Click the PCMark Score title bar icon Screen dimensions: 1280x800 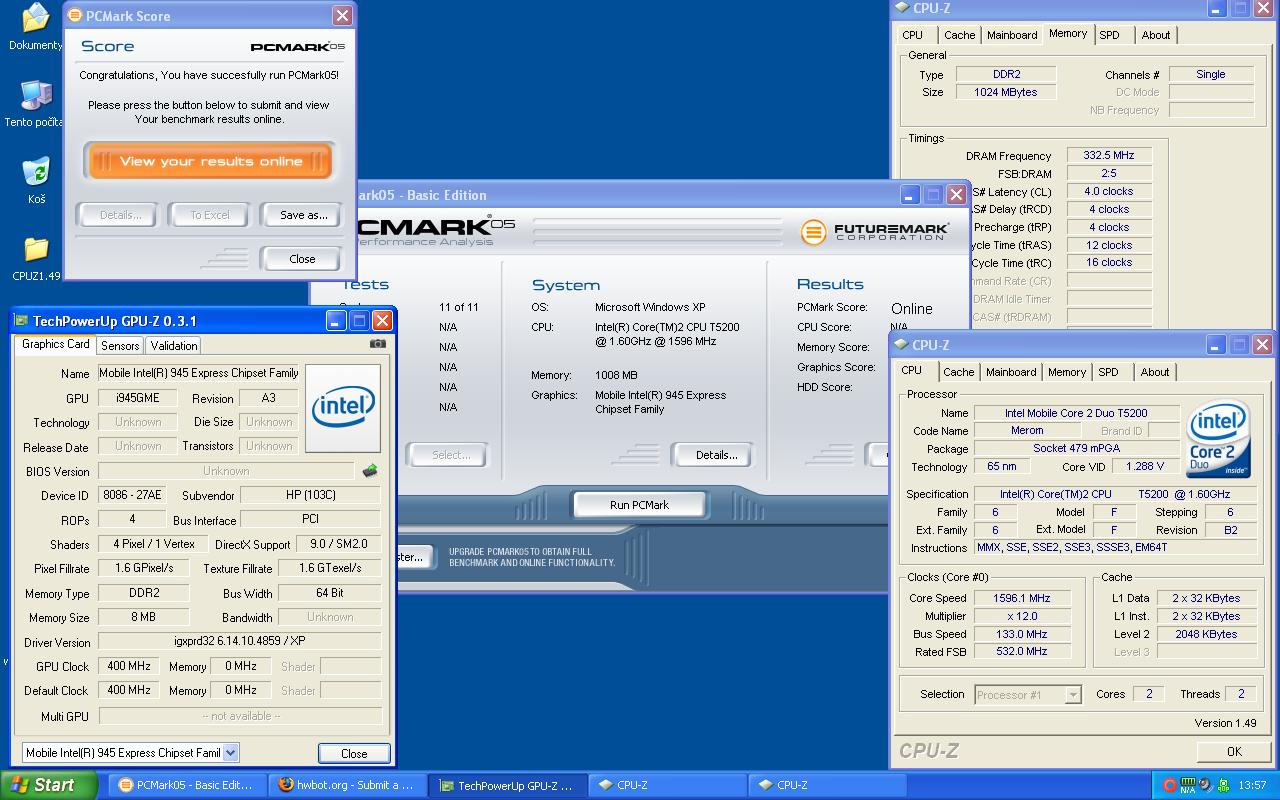pos(74,16)
